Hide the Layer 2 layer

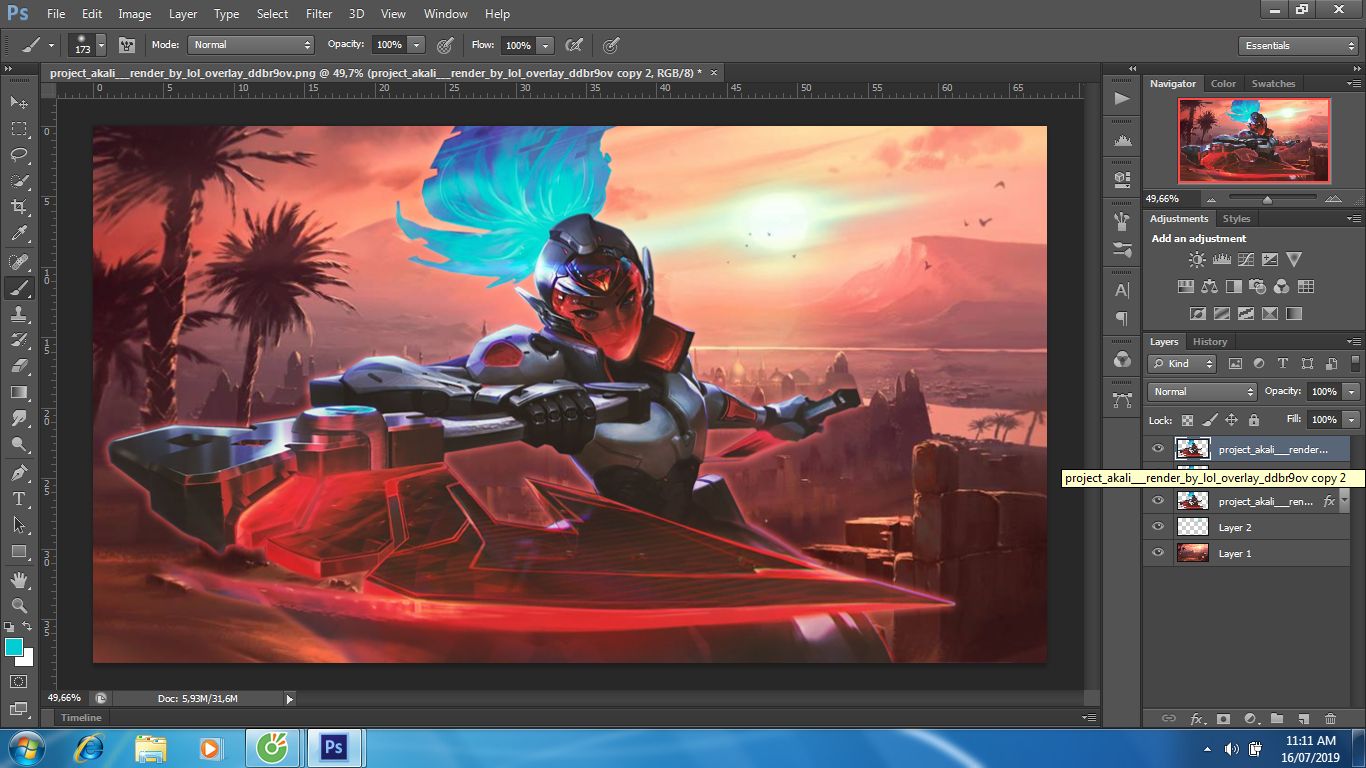click(1158, 527)
